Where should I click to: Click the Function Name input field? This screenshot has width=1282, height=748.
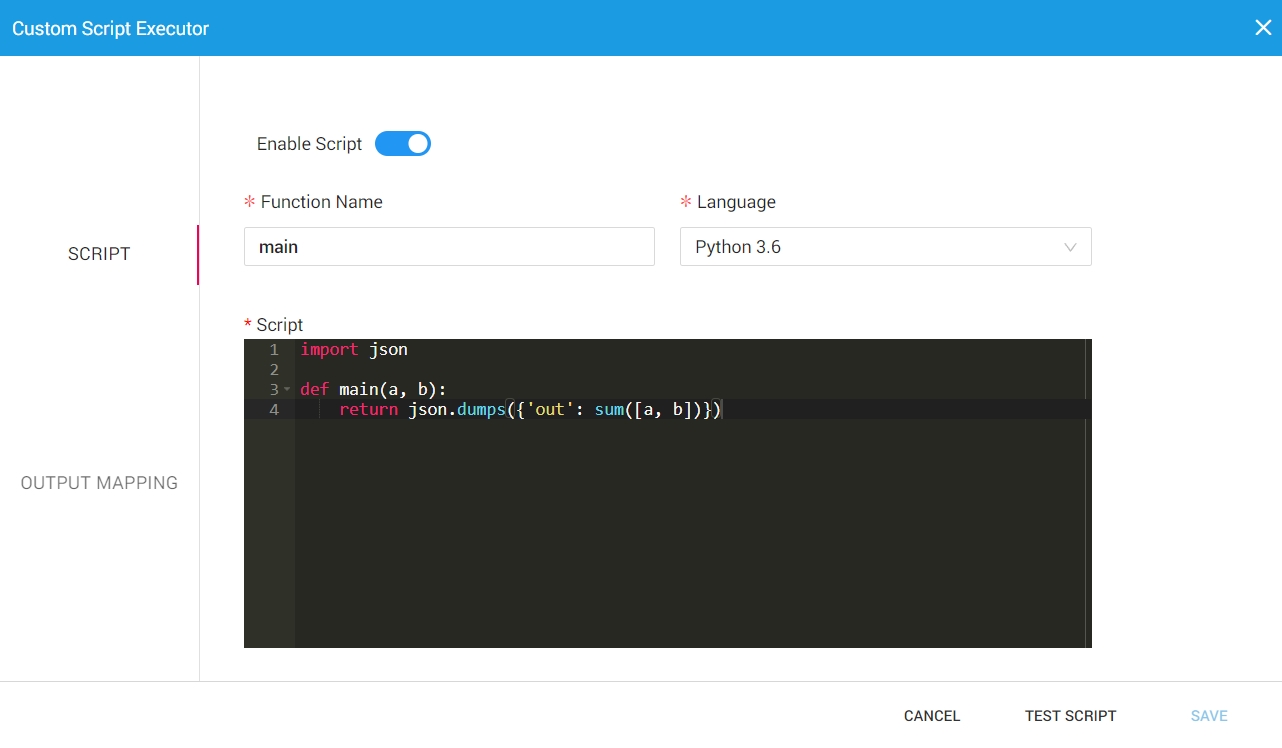[449, 247]
